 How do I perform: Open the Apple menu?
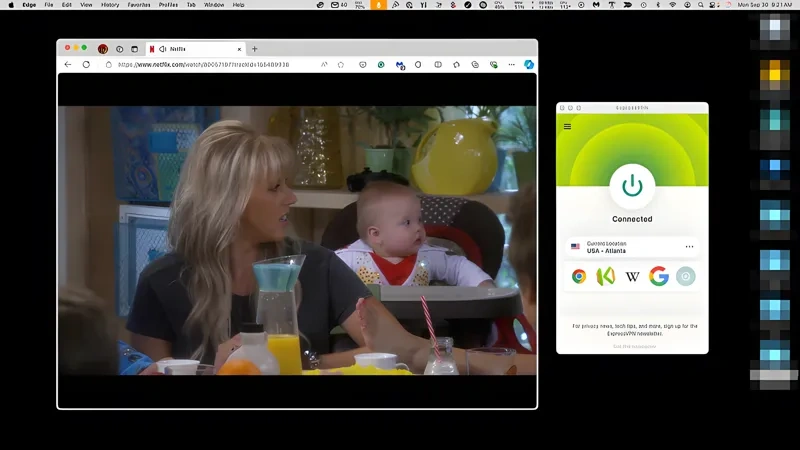11,5
